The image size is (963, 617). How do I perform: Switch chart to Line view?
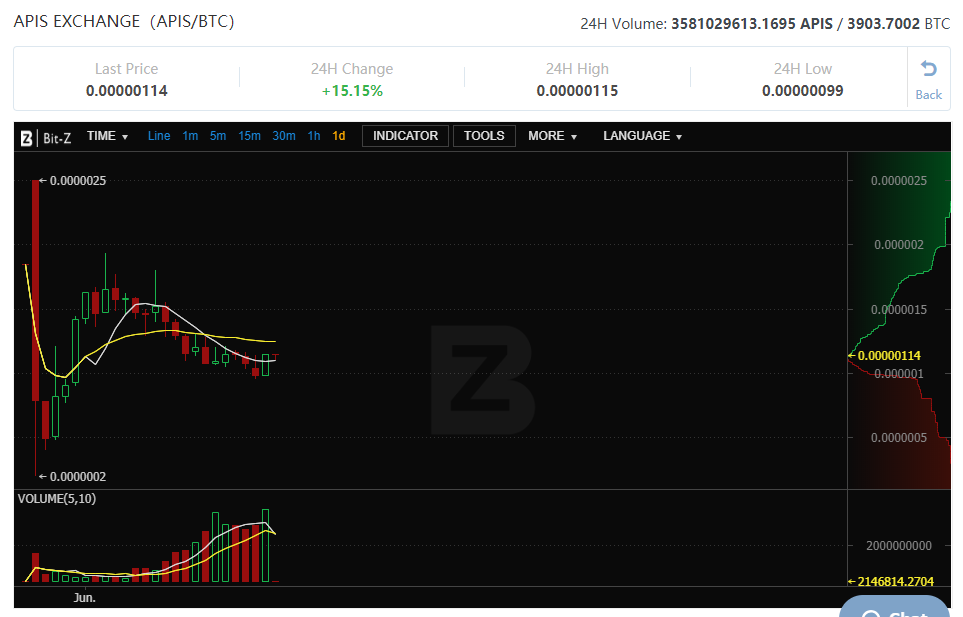(159, 136)
